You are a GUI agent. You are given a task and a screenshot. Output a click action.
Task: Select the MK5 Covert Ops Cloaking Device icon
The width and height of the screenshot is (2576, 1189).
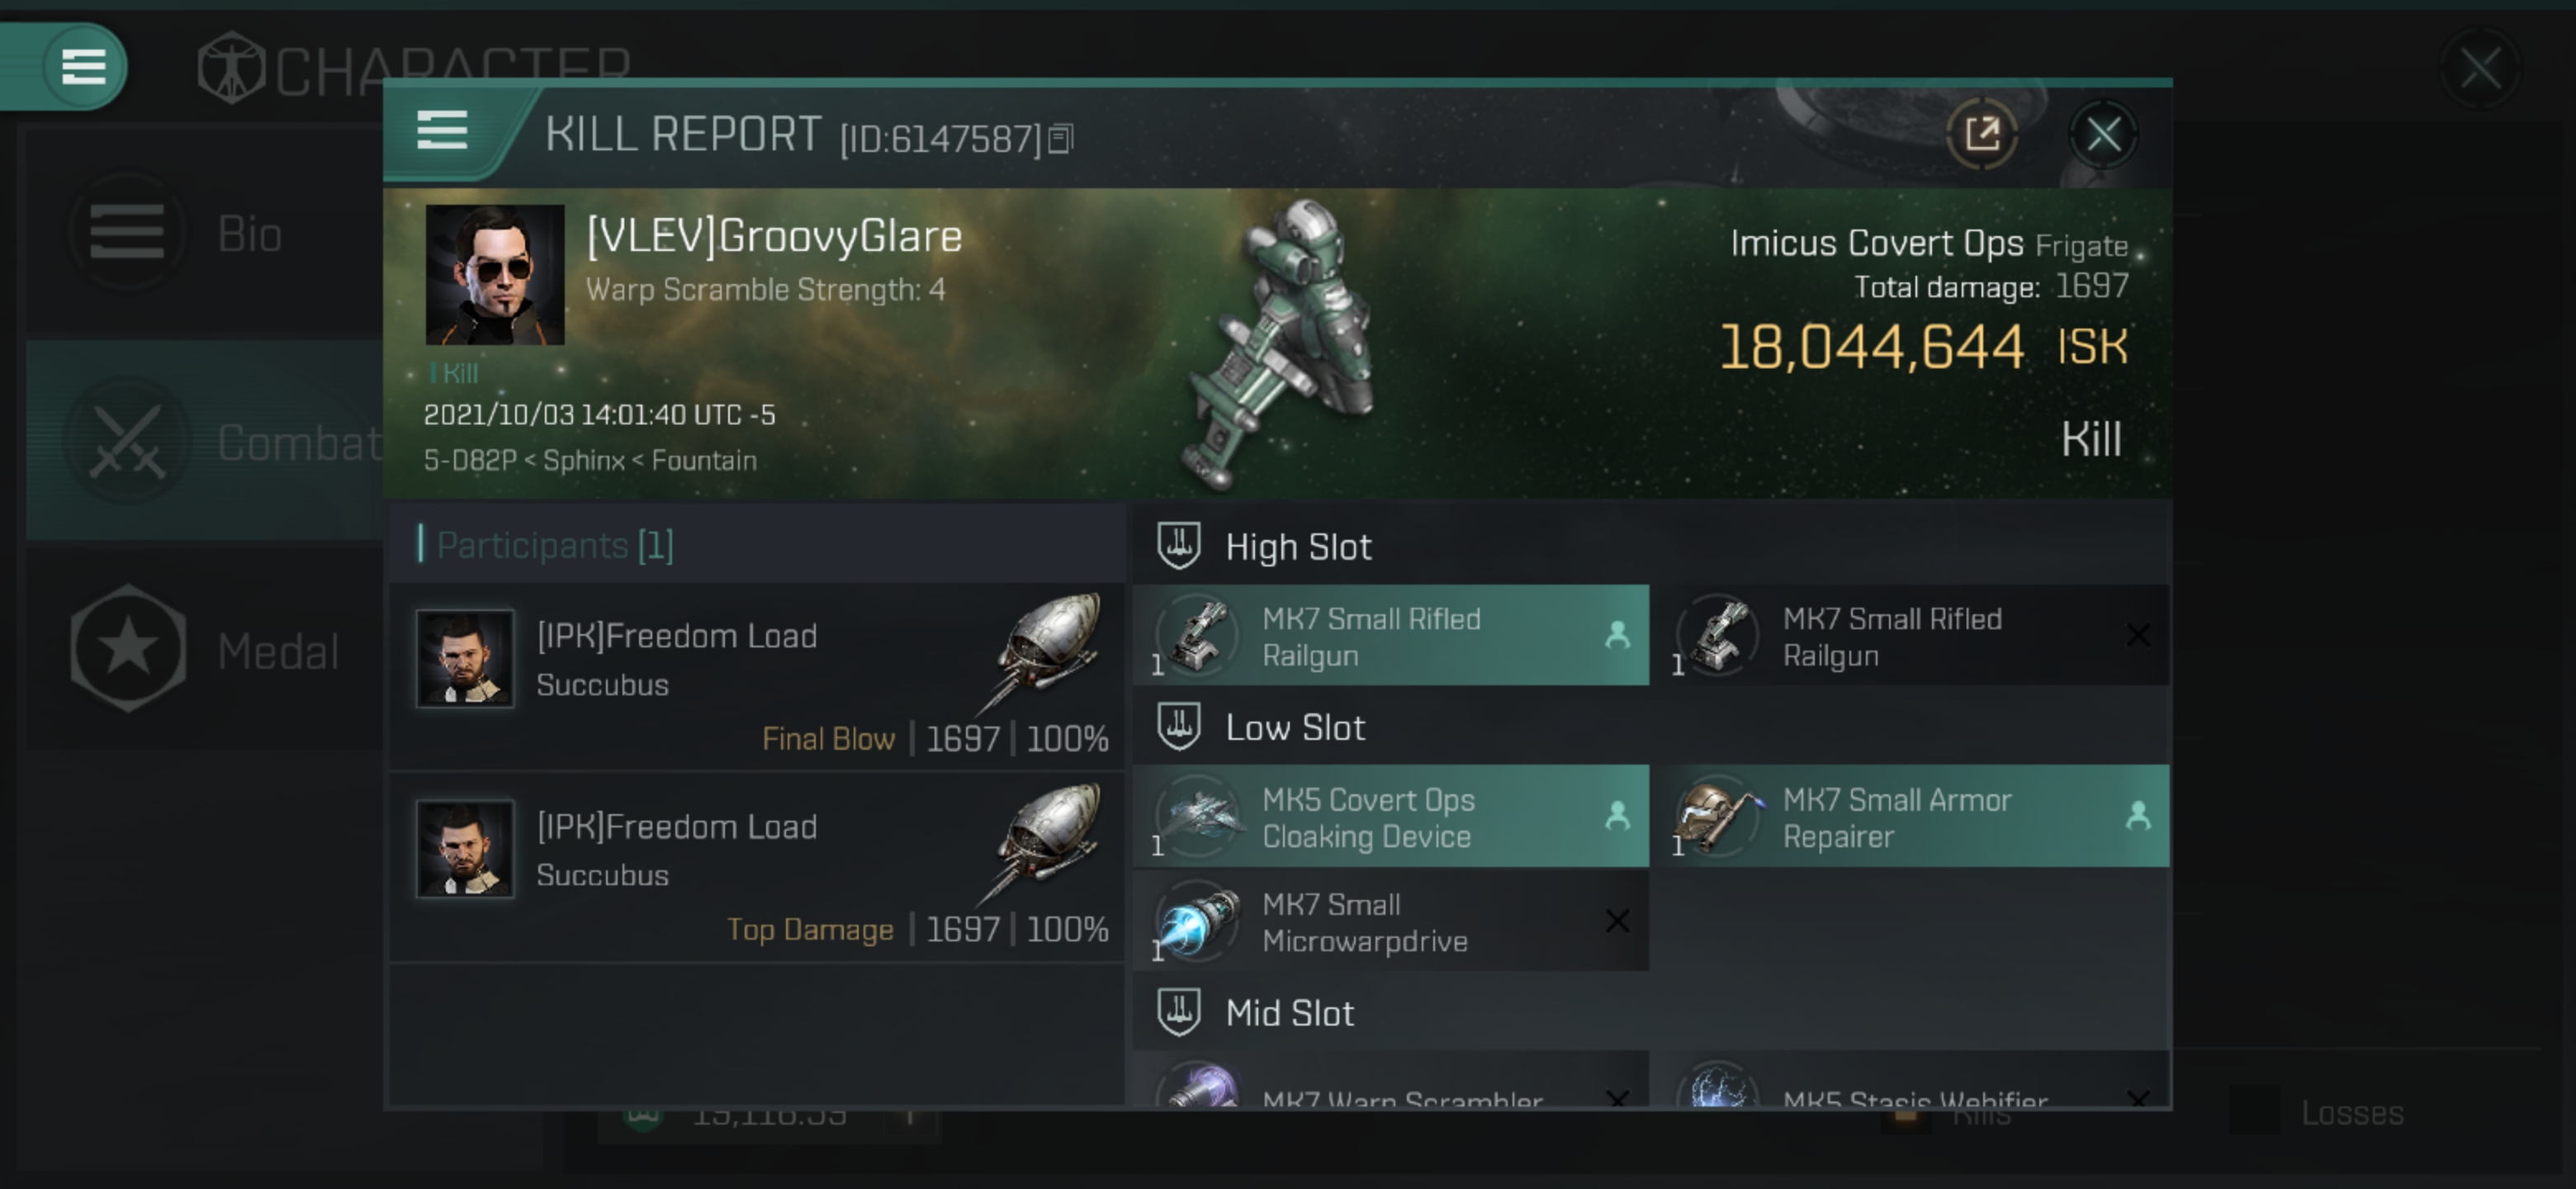click(x=1198, y=817)
